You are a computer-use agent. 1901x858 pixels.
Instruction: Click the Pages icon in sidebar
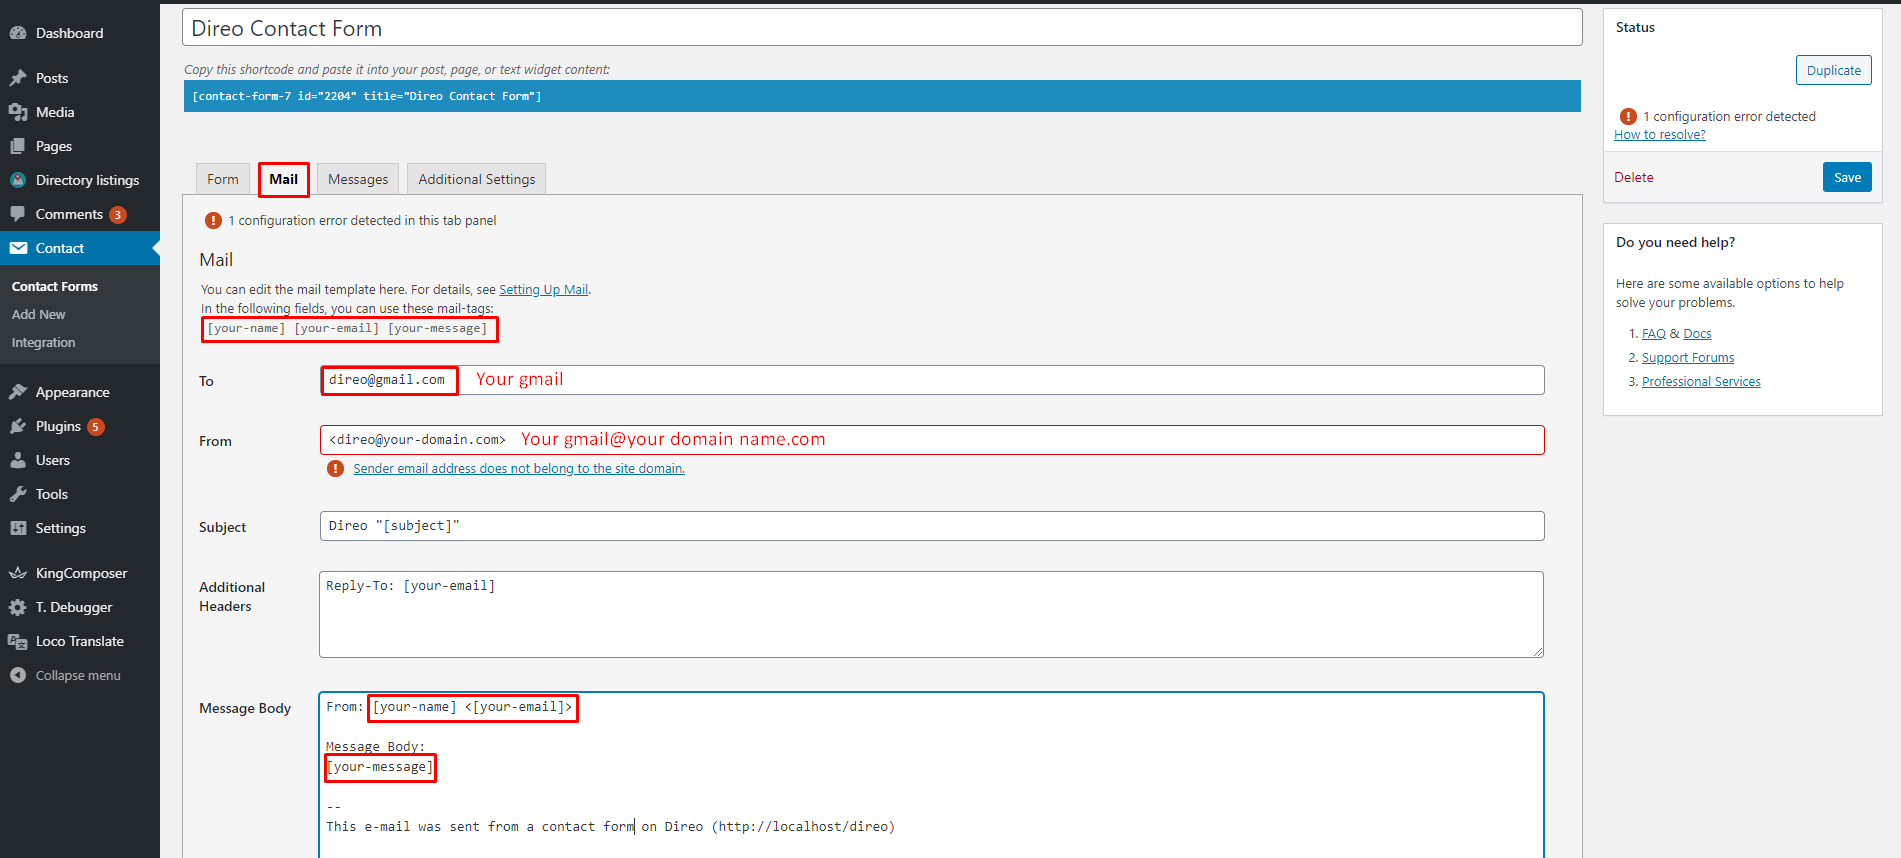coord(18,146)
